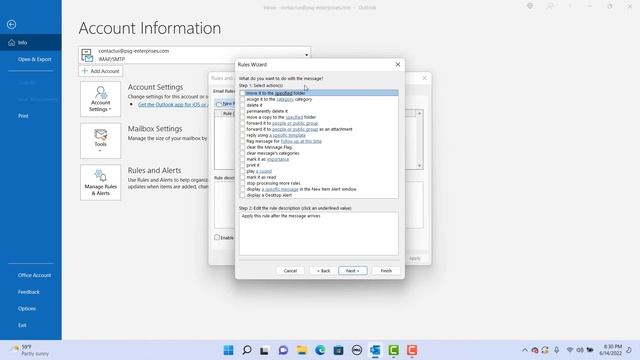Open the Dell app on taskbar
This screenshot has height=360, width=640.
tap(357, 350)
